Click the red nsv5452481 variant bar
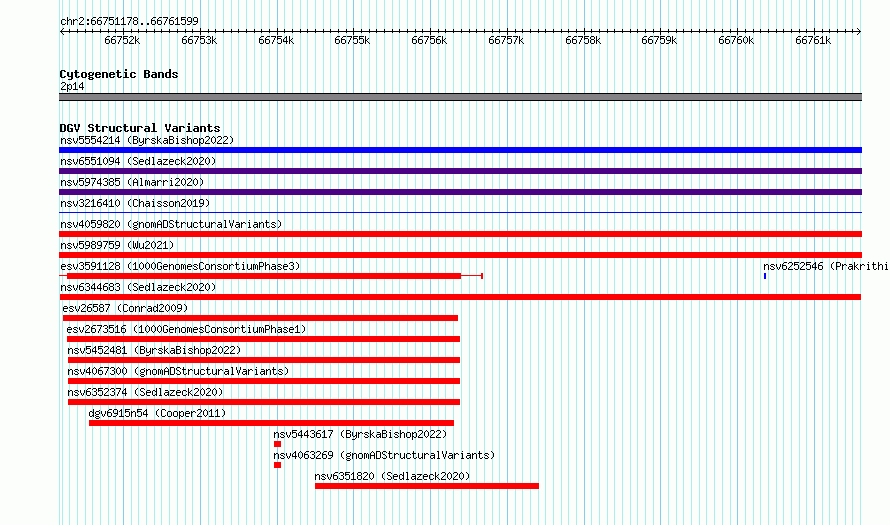The height and width of the screenshot is (525, 890). click(264, 360)
